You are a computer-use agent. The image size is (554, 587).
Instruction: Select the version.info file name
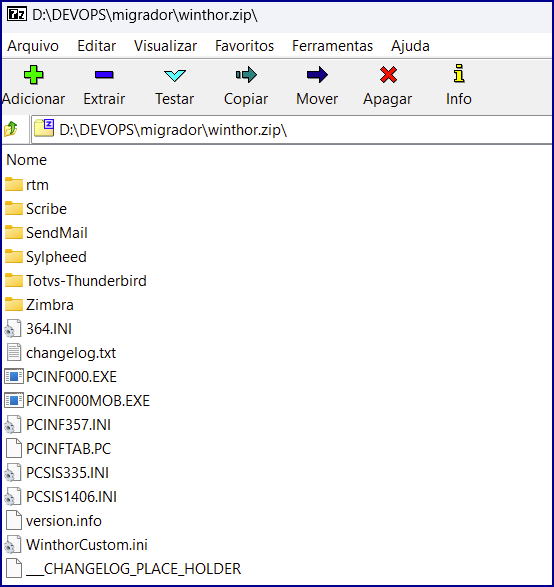64,520
